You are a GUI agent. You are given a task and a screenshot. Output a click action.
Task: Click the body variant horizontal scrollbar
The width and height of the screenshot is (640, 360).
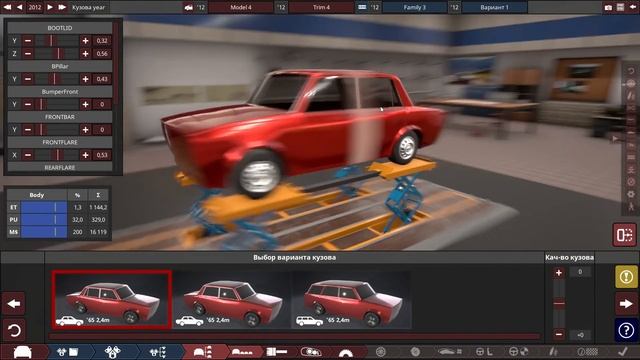[294, 336]
